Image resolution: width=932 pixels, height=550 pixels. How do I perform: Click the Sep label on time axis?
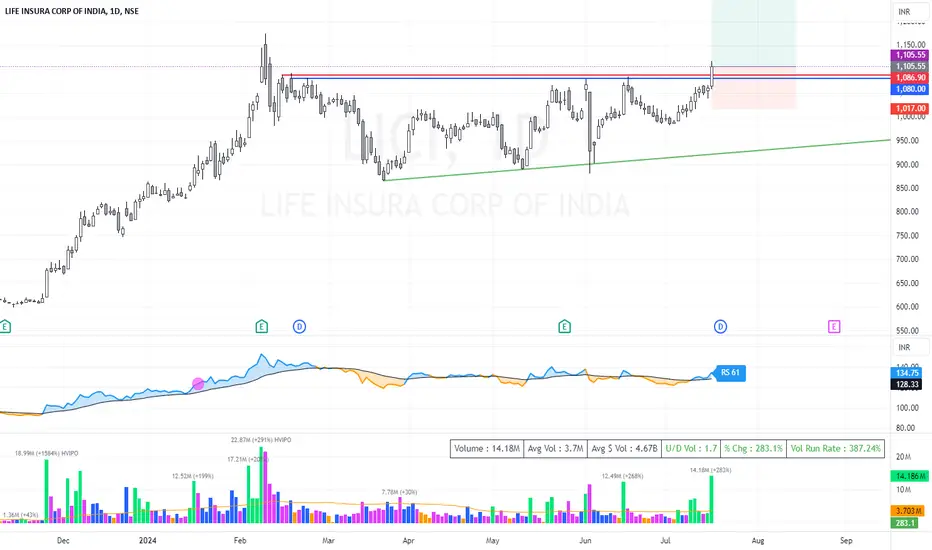[846, 540]
